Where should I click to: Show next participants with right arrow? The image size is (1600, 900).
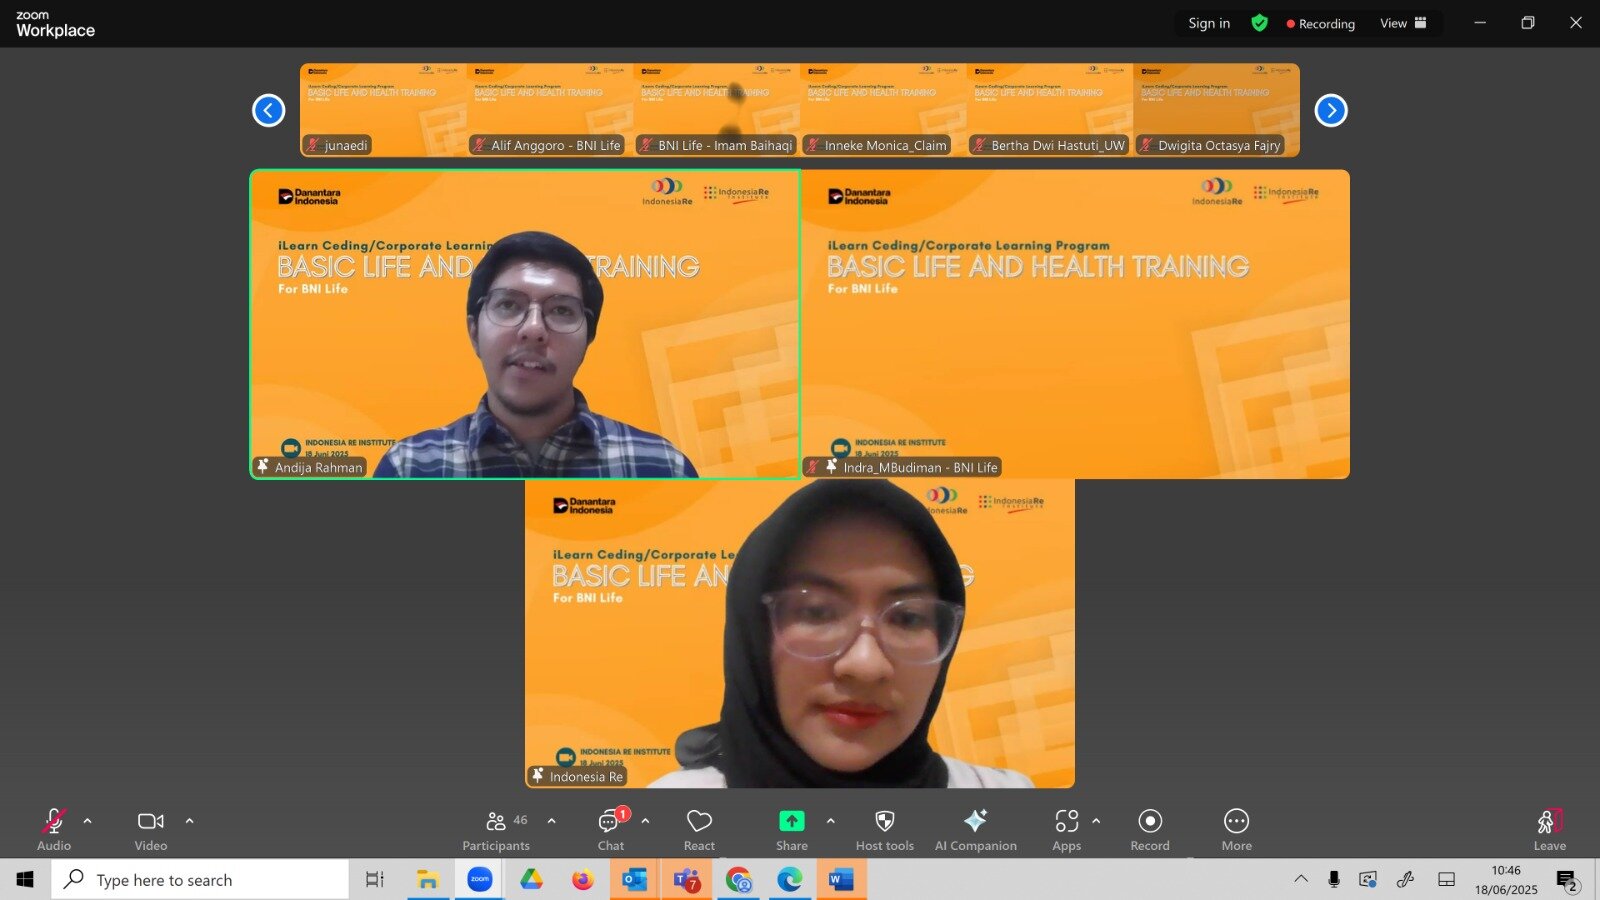1331,110
